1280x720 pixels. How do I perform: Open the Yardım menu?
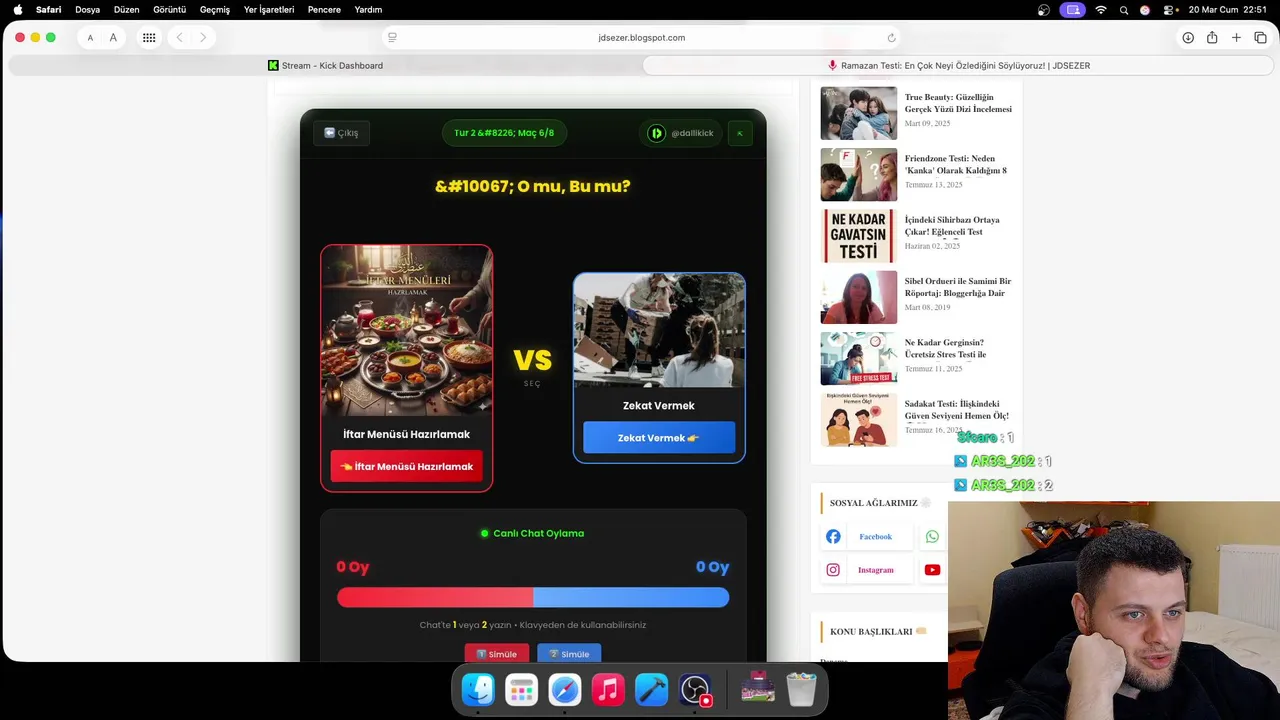tap(368, 10)
